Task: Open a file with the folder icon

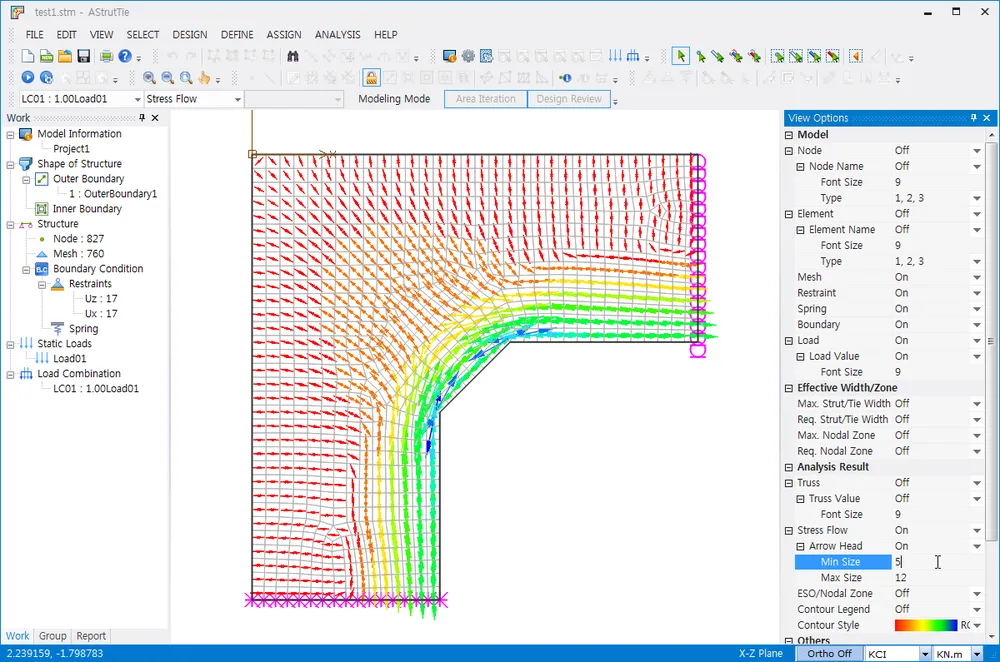Action: click(64, 56)
